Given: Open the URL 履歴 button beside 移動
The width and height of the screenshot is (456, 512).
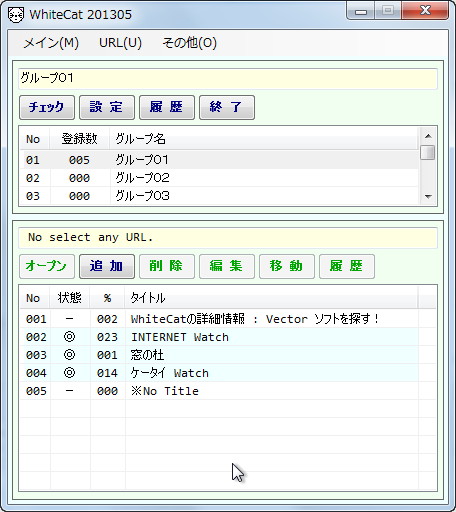Looking at the screenshot, I should (x=347, y=266).
